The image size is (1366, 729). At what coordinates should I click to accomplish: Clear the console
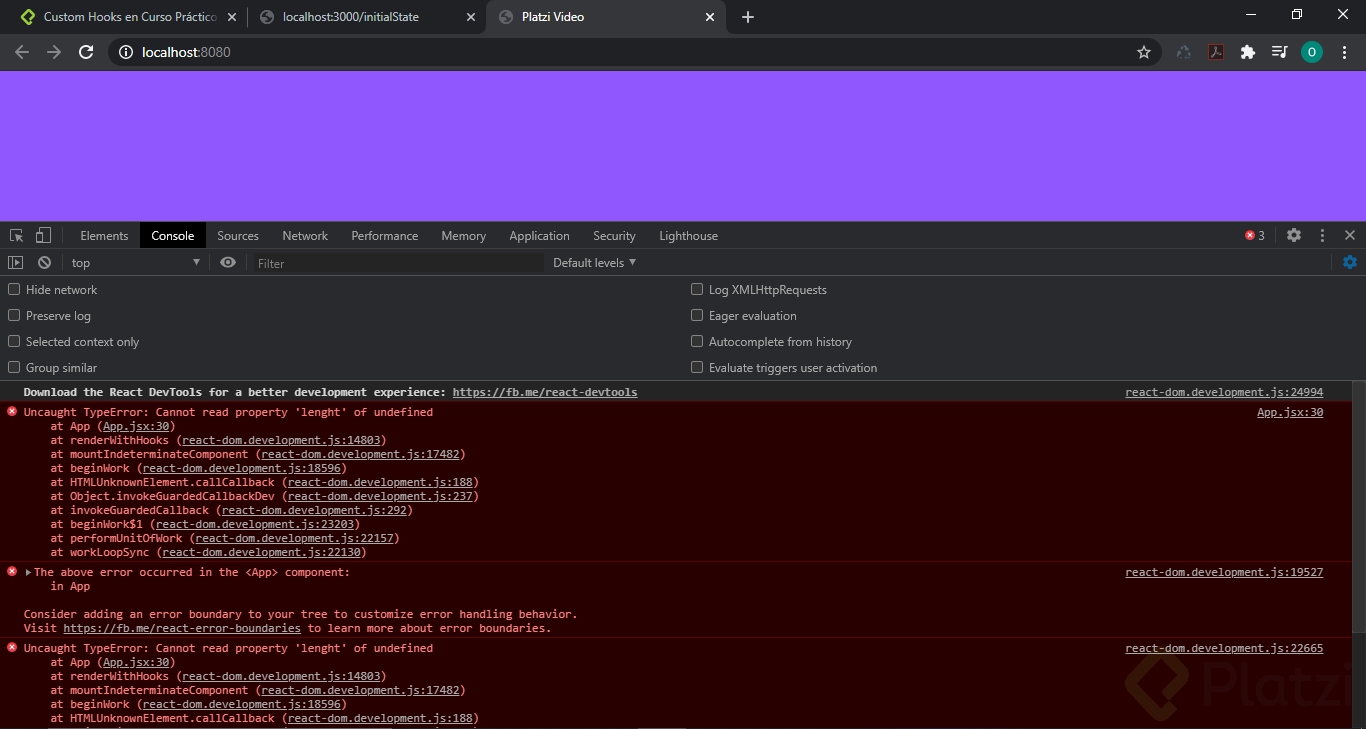(44, 263)
